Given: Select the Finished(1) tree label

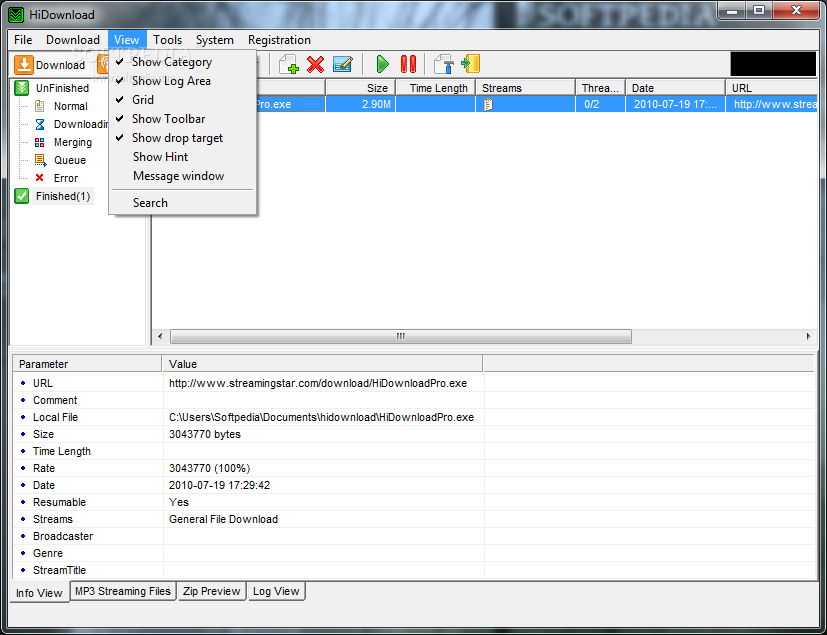Looking at the screenshot, I should tap(63, 196).
